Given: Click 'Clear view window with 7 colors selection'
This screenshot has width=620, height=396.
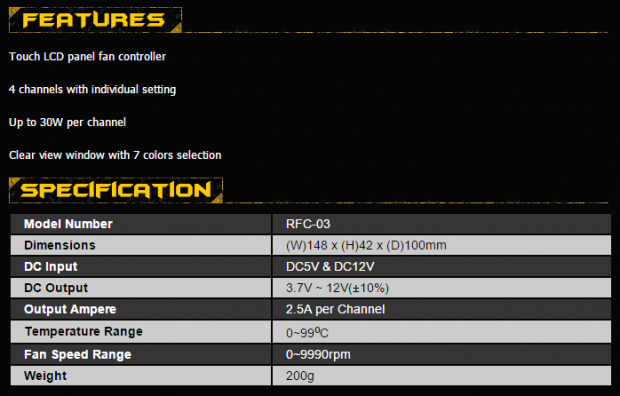Looking at the screenshot, I should point(115,155).
